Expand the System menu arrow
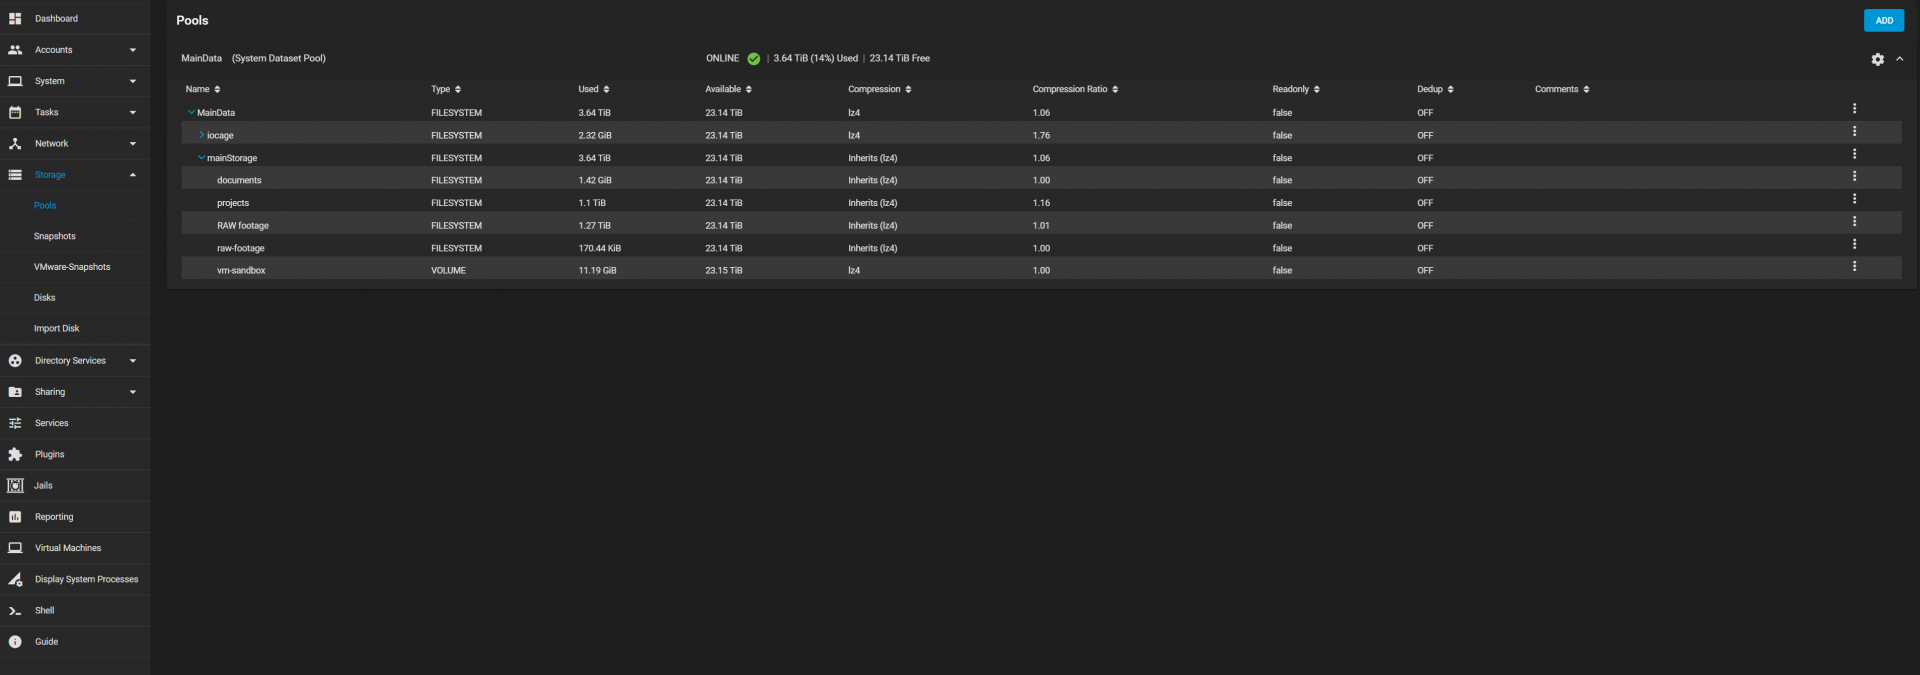Image resolution: width=1920 pixels, height=675 pixels. point(133,81)
